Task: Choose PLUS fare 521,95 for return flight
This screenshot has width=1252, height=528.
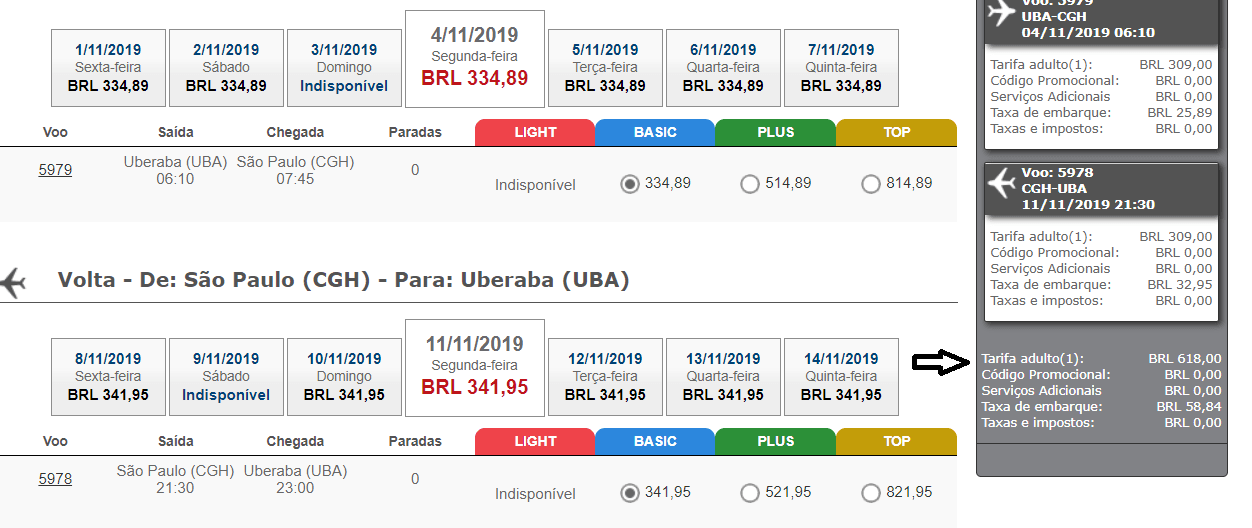Action: (749, 493)
